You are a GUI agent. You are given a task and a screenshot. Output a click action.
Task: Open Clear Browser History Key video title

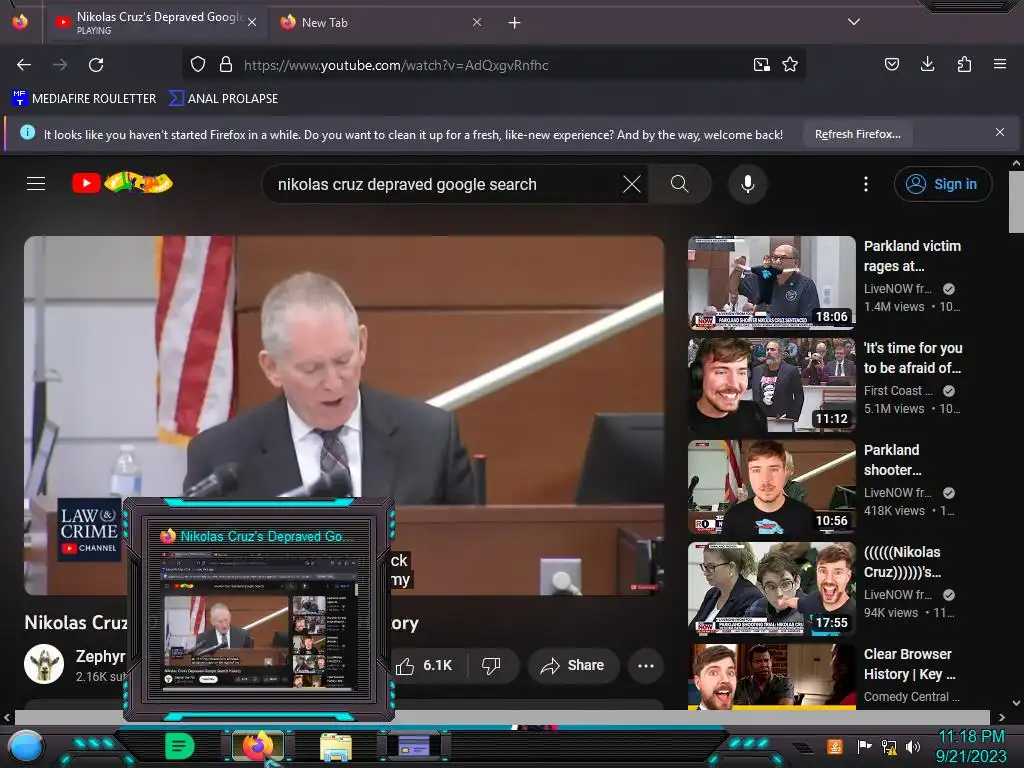coord(909,664)
